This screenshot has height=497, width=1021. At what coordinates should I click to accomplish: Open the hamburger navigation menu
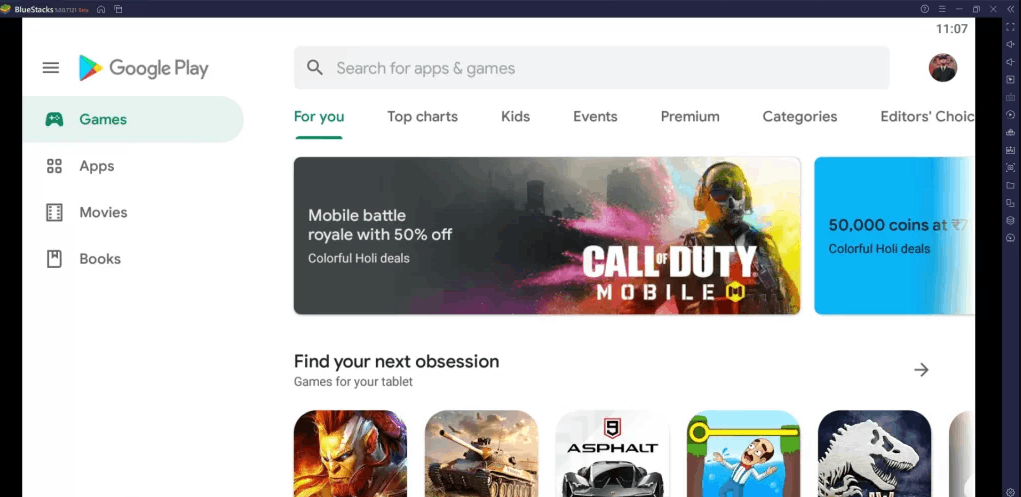tap(51, 68)
